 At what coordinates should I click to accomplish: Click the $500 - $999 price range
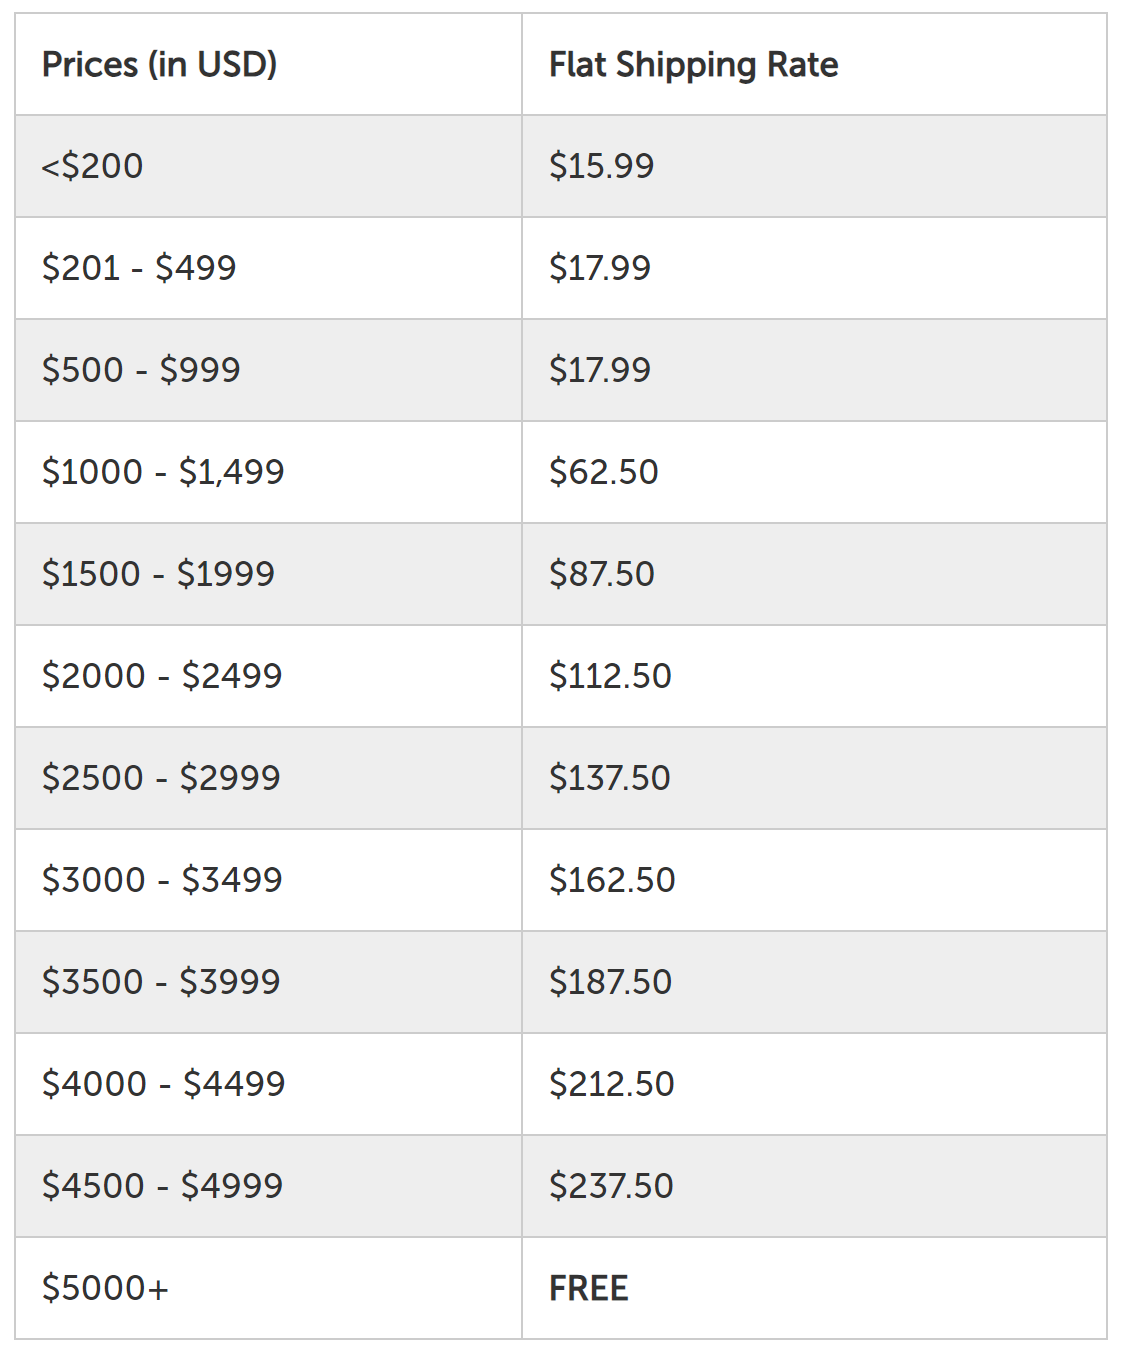point(141,370)
